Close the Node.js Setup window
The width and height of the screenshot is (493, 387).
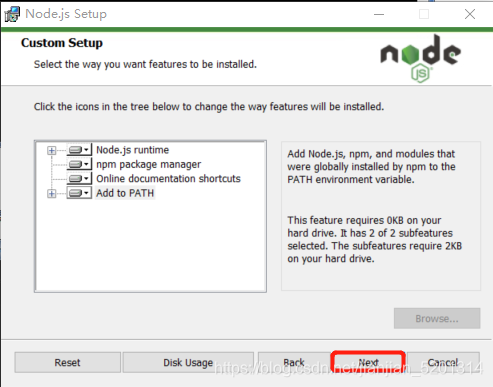pos(470,14)
